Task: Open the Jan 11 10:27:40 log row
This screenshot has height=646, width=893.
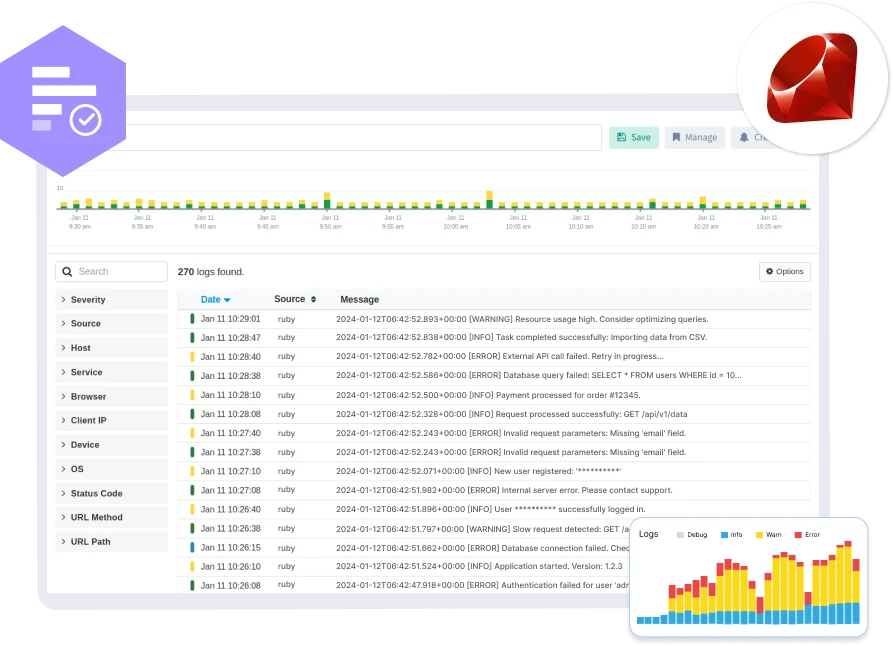Action: point(494,434)
